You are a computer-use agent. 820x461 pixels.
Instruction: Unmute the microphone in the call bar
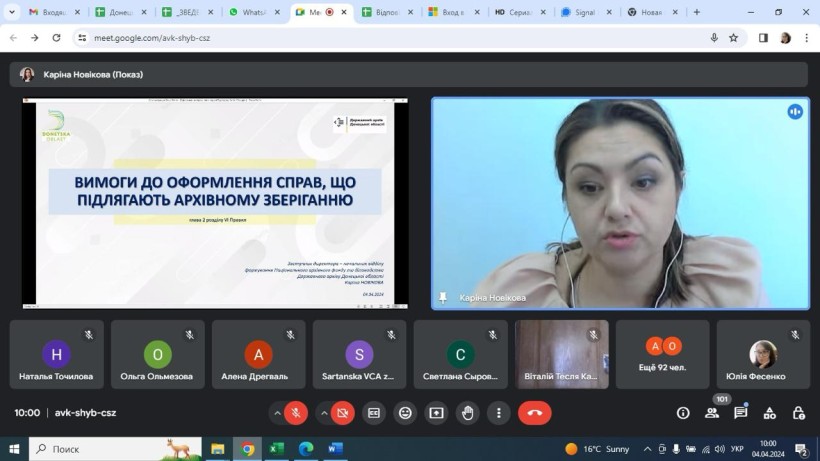pyautogui.click(x=296, y=412)
